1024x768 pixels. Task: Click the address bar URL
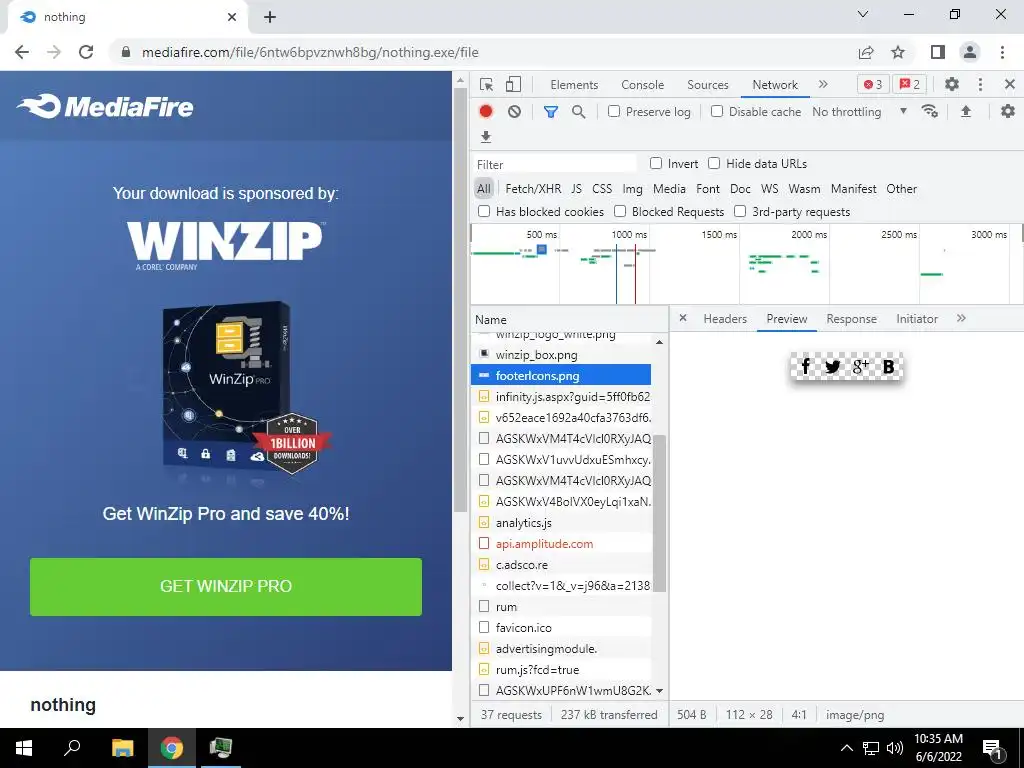tap(310, 52)
